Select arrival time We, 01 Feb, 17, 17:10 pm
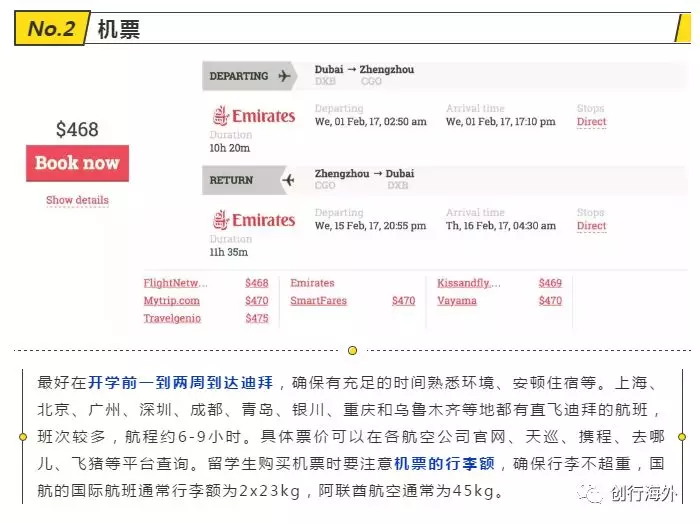700x524 pixels. tap(500, 121)
